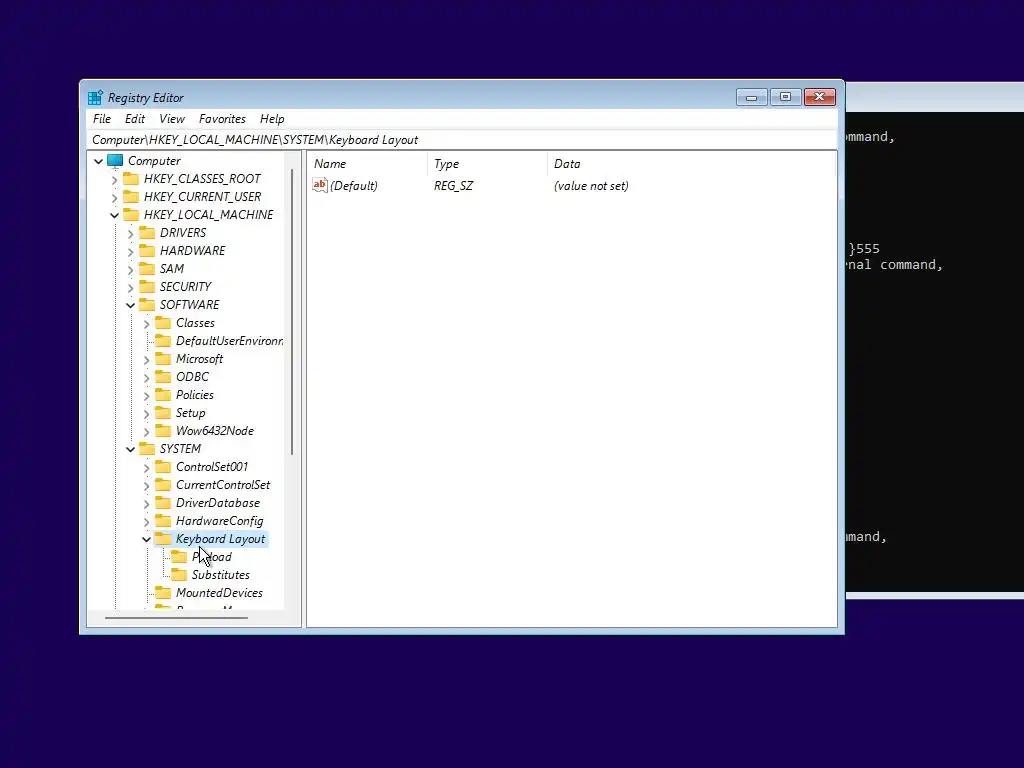The width and height of the screenshot is (1024, 768).
Task: Click the SAM folder icon
Action: point(148,269)
